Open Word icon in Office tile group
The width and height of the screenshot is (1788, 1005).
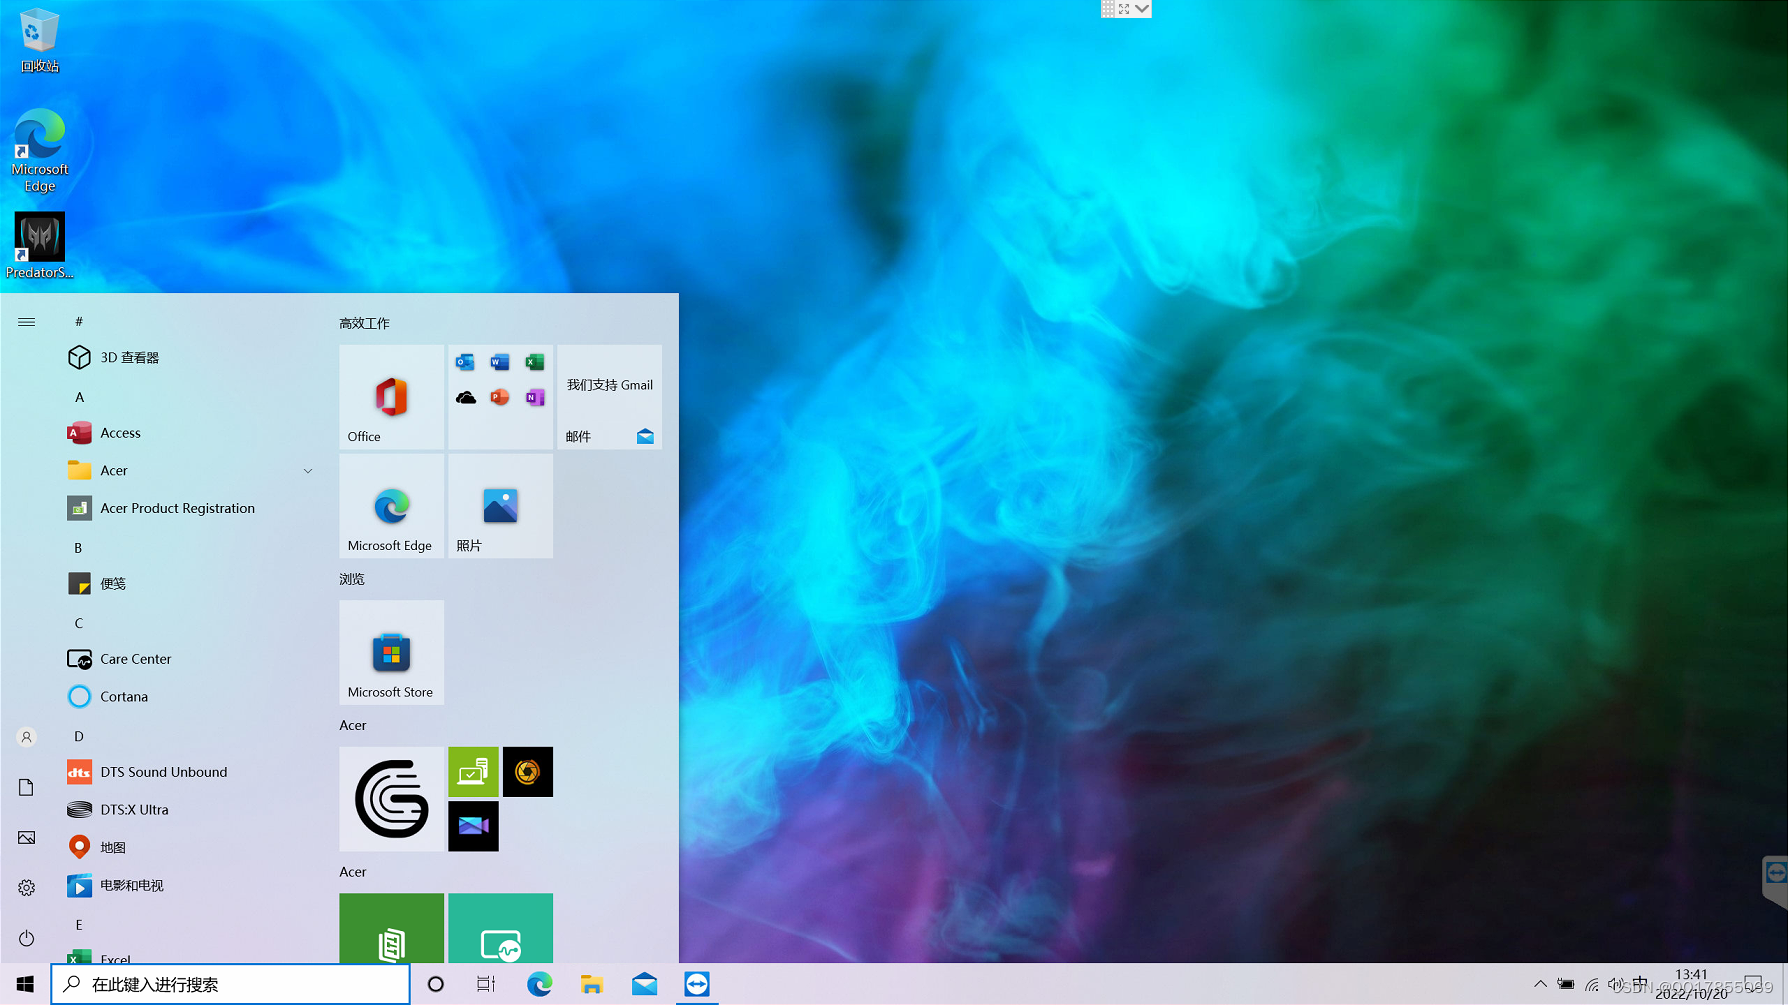[500, 362]
